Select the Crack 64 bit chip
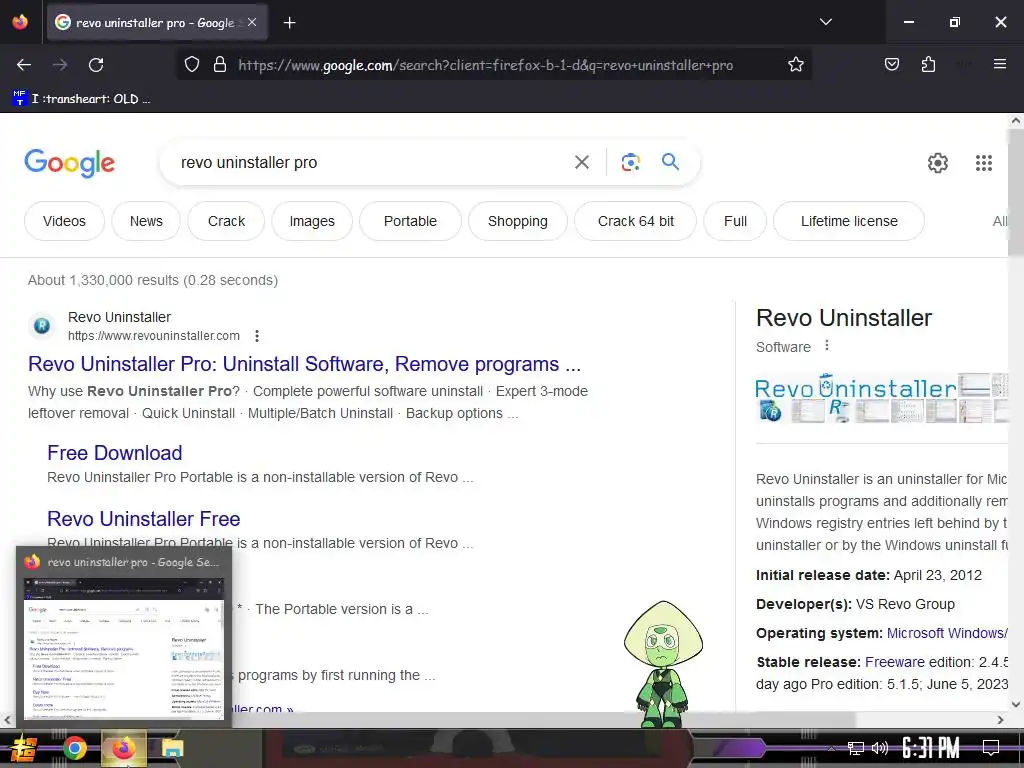The image size is (1024, 768). tap(635, 221)
